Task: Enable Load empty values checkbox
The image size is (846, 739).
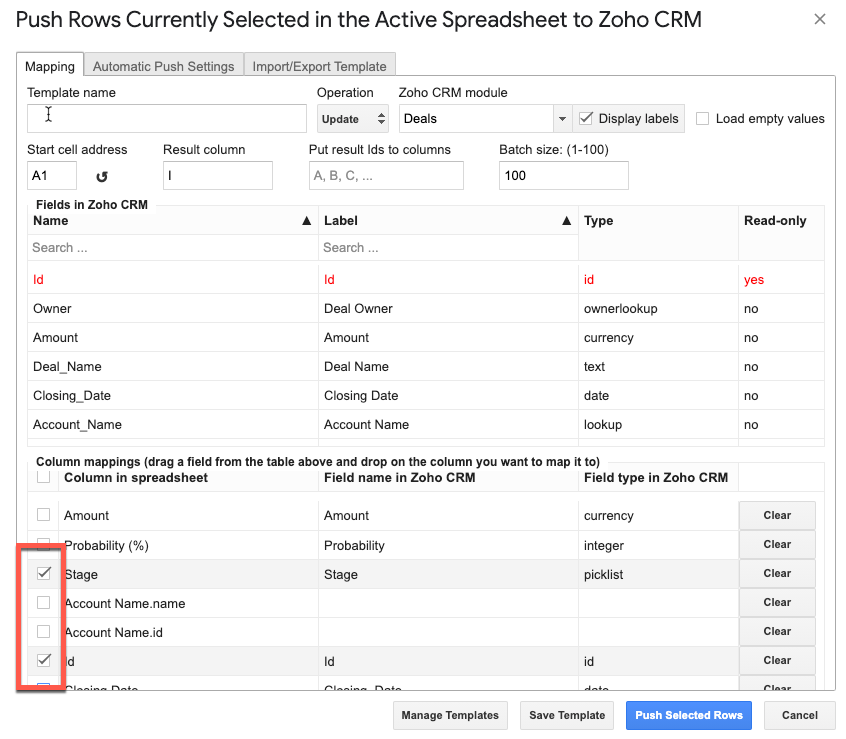Action: pos(703,118)
